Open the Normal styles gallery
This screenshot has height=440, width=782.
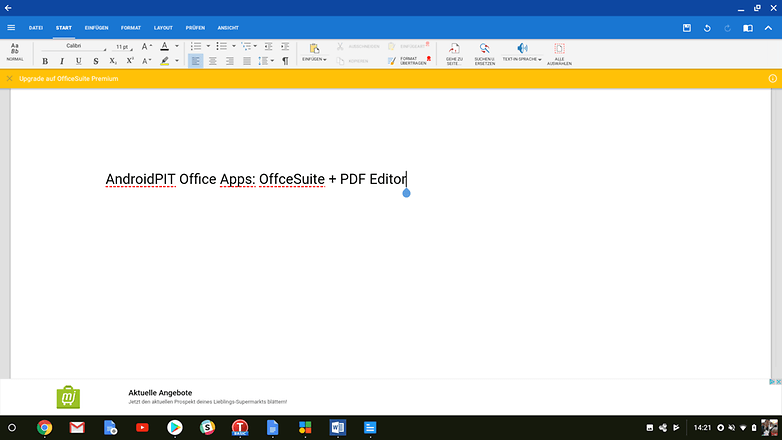[15, 52]
